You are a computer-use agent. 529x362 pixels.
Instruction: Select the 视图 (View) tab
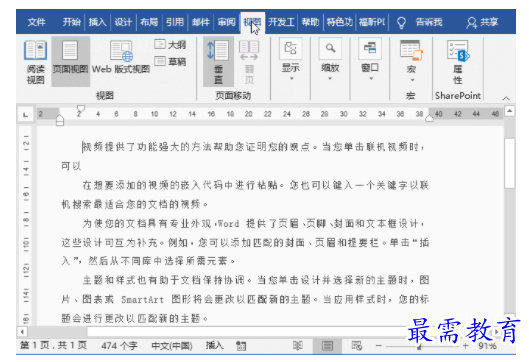[252, 22]
